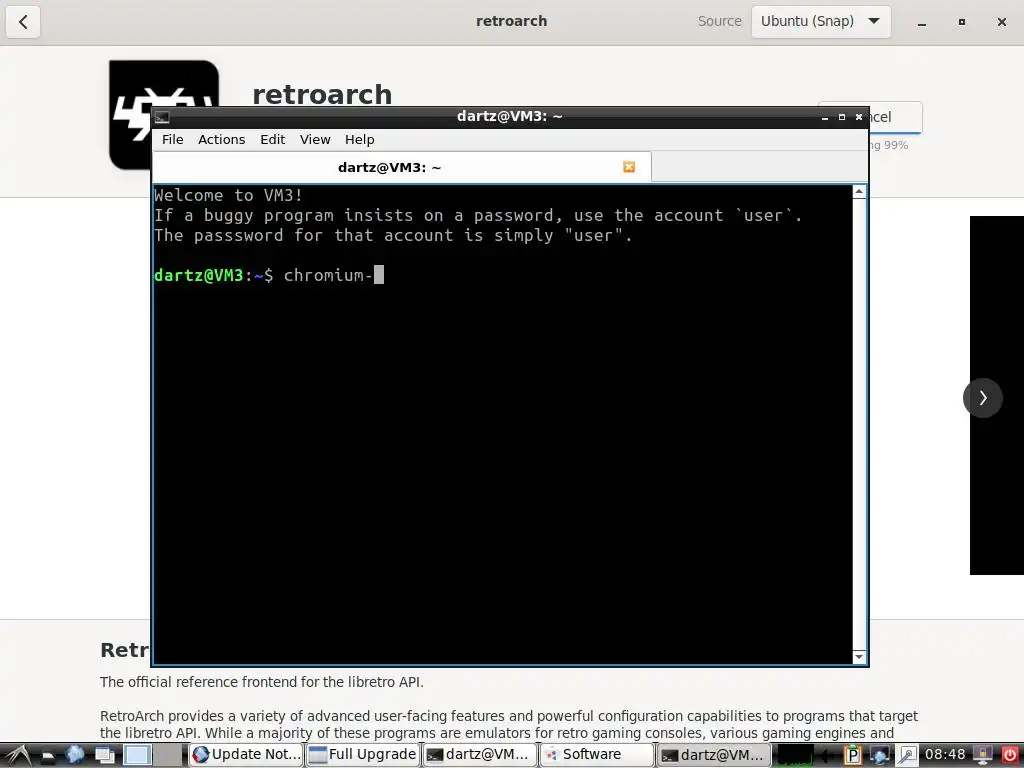Click the terminal window title bar icon
Screen dimensions: 1024x768
163,117
